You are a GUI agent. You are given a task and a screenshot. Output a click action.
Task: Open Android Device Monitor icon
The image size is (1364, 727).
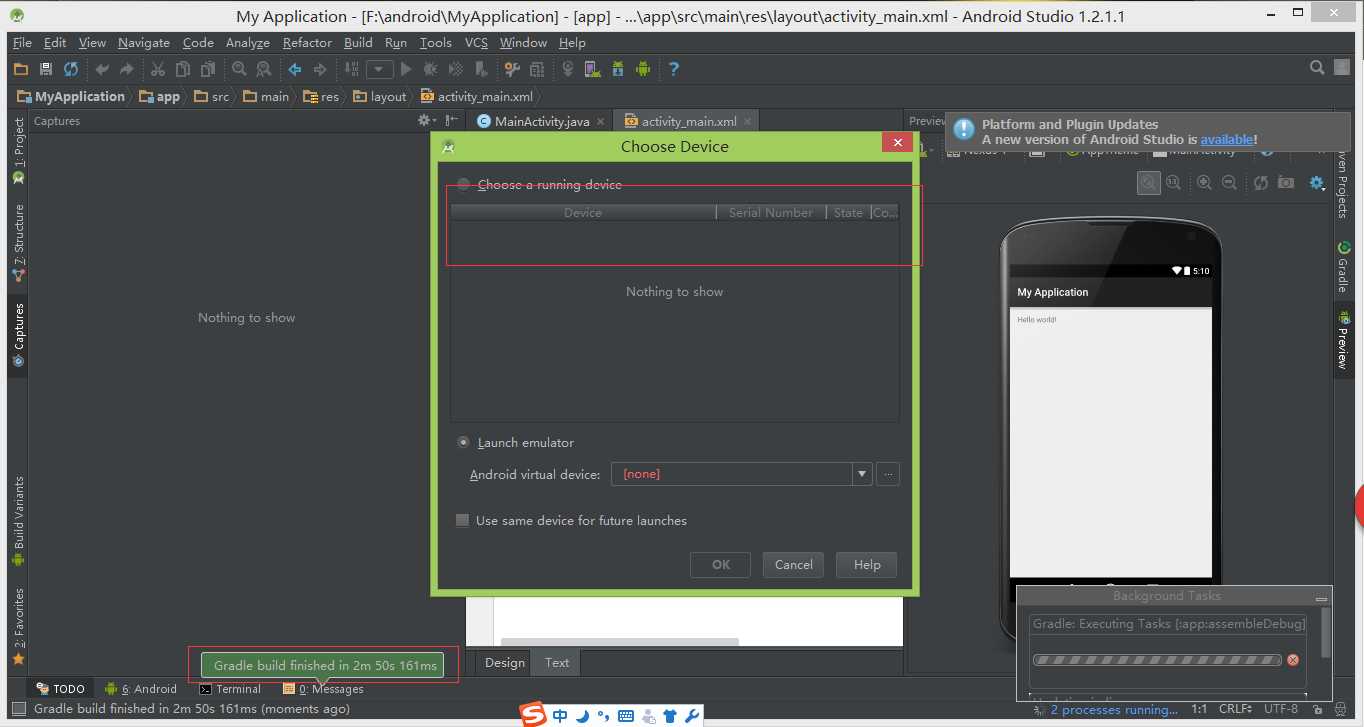(x=643, y=69)
